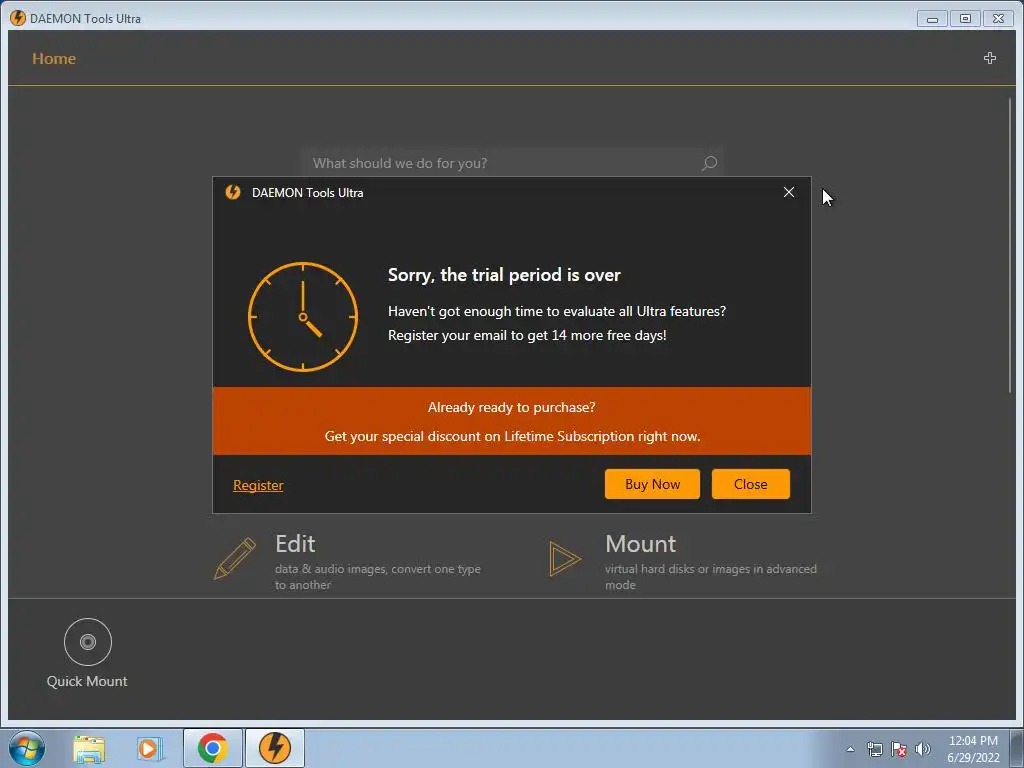Click the orange lightning icon in the dialog title

click(233, 192)
